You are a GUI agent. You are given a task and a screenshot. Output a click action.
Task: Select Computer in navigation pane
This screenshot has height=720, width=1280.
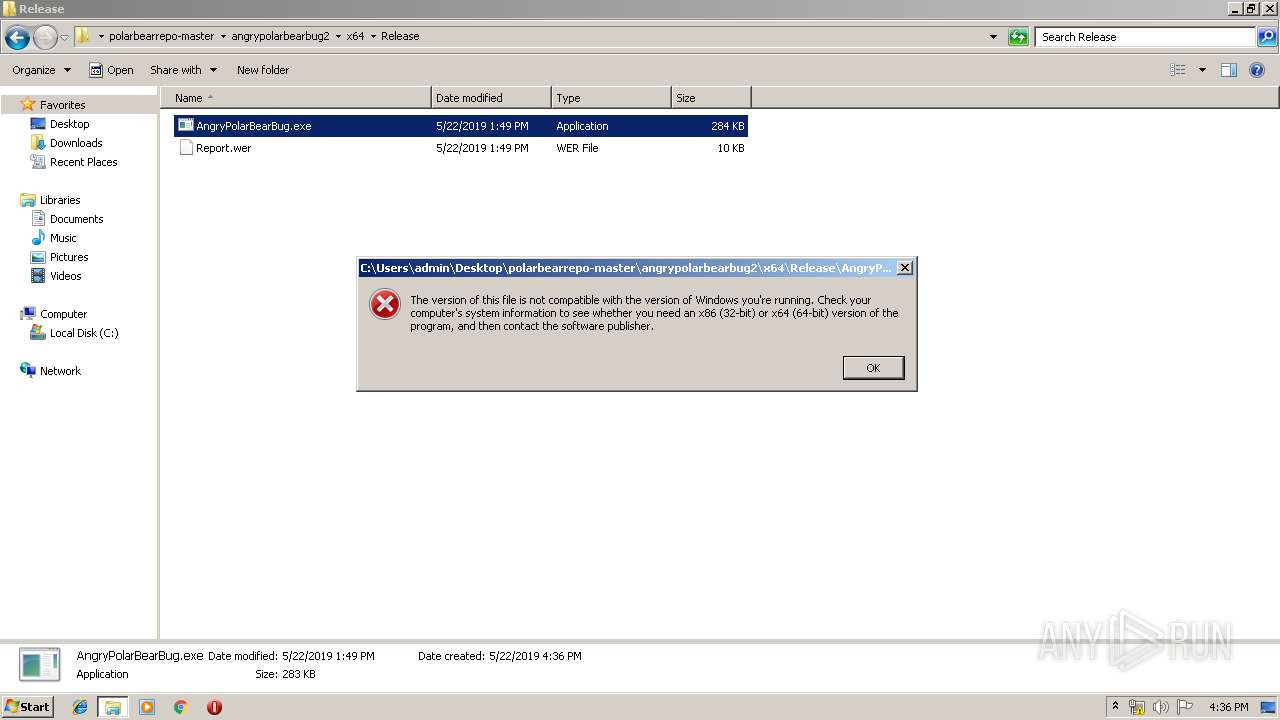point(63,314)
